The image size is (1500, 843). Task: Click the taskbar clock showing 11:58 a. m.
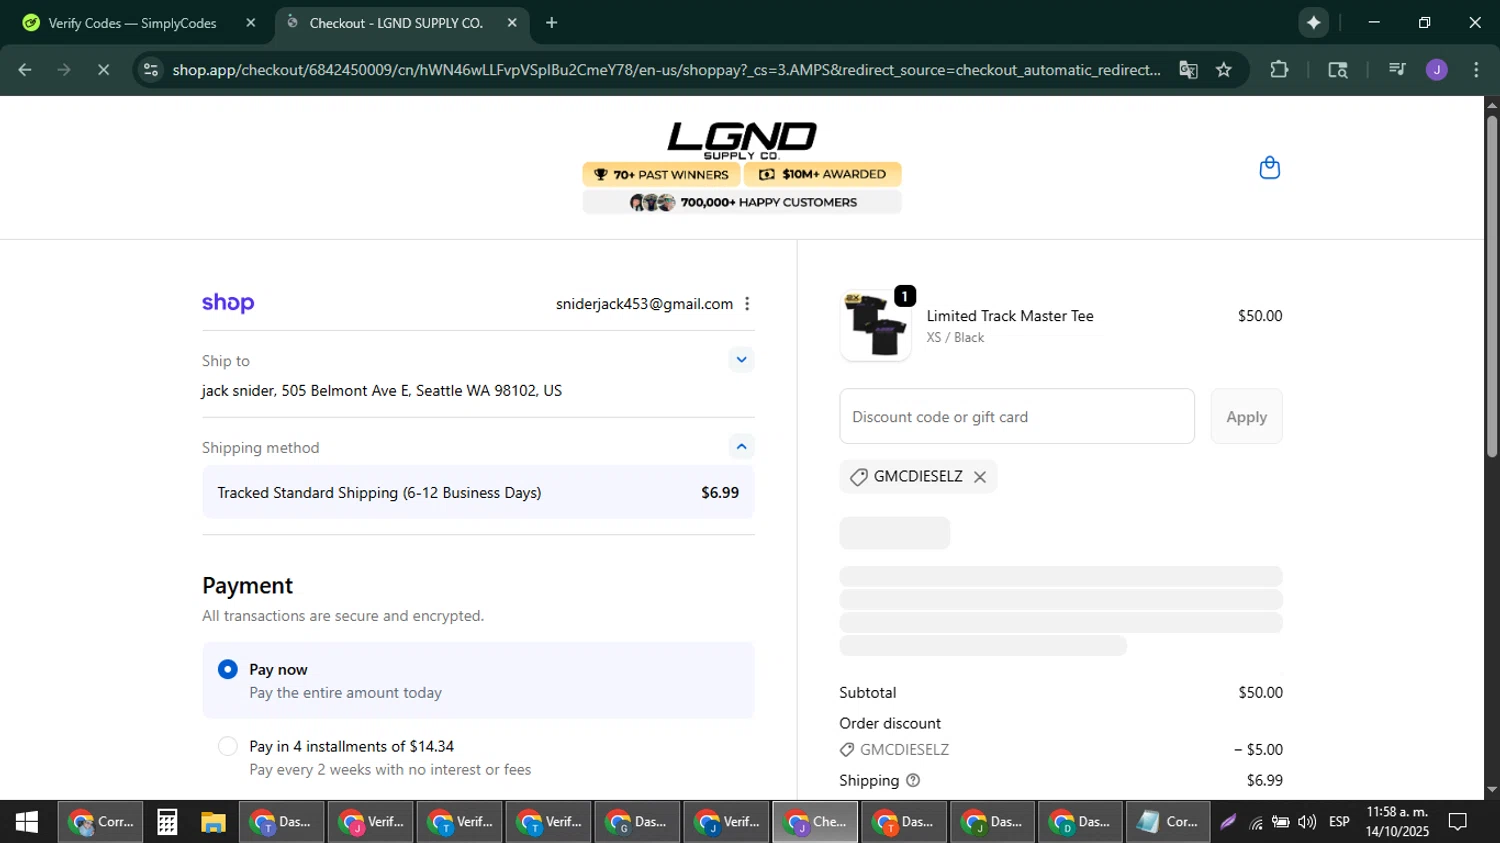[x=1397, y=822]
